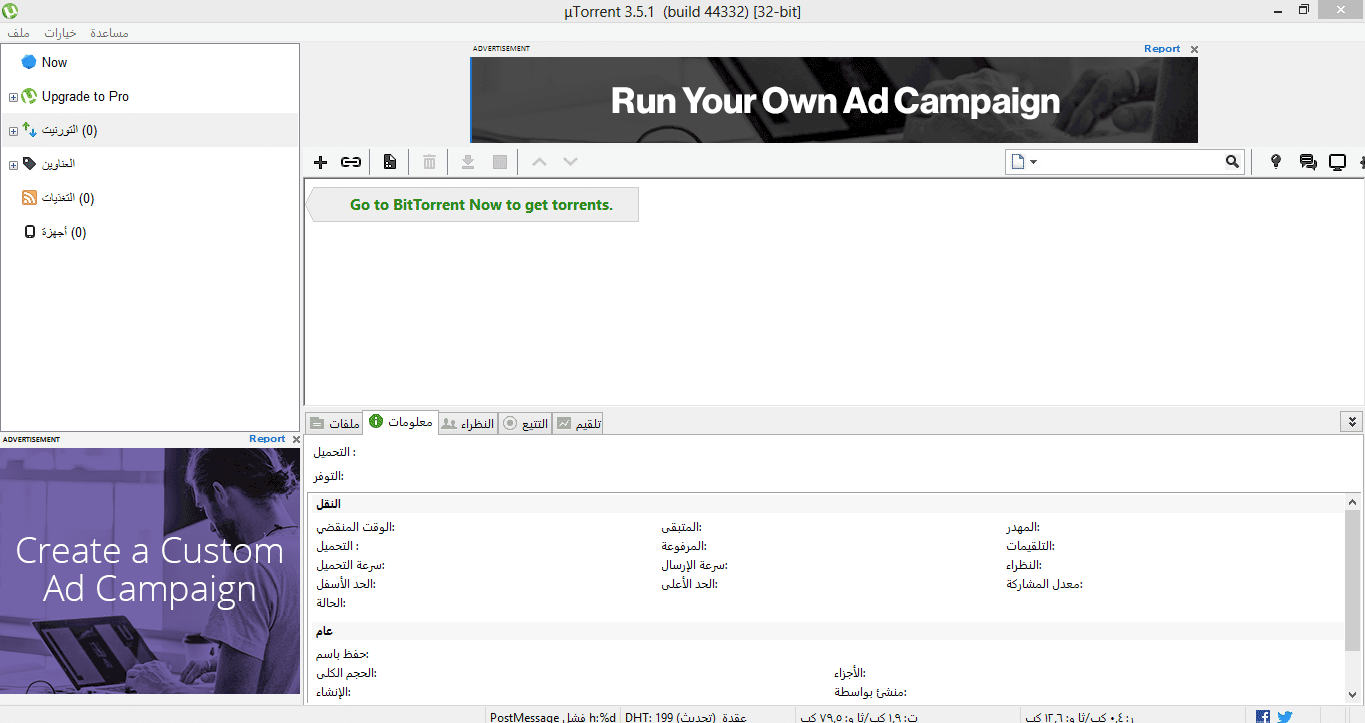Click Report link above top advertisement
This screenshot has height=723, width=1365.
pos(1162,48)
